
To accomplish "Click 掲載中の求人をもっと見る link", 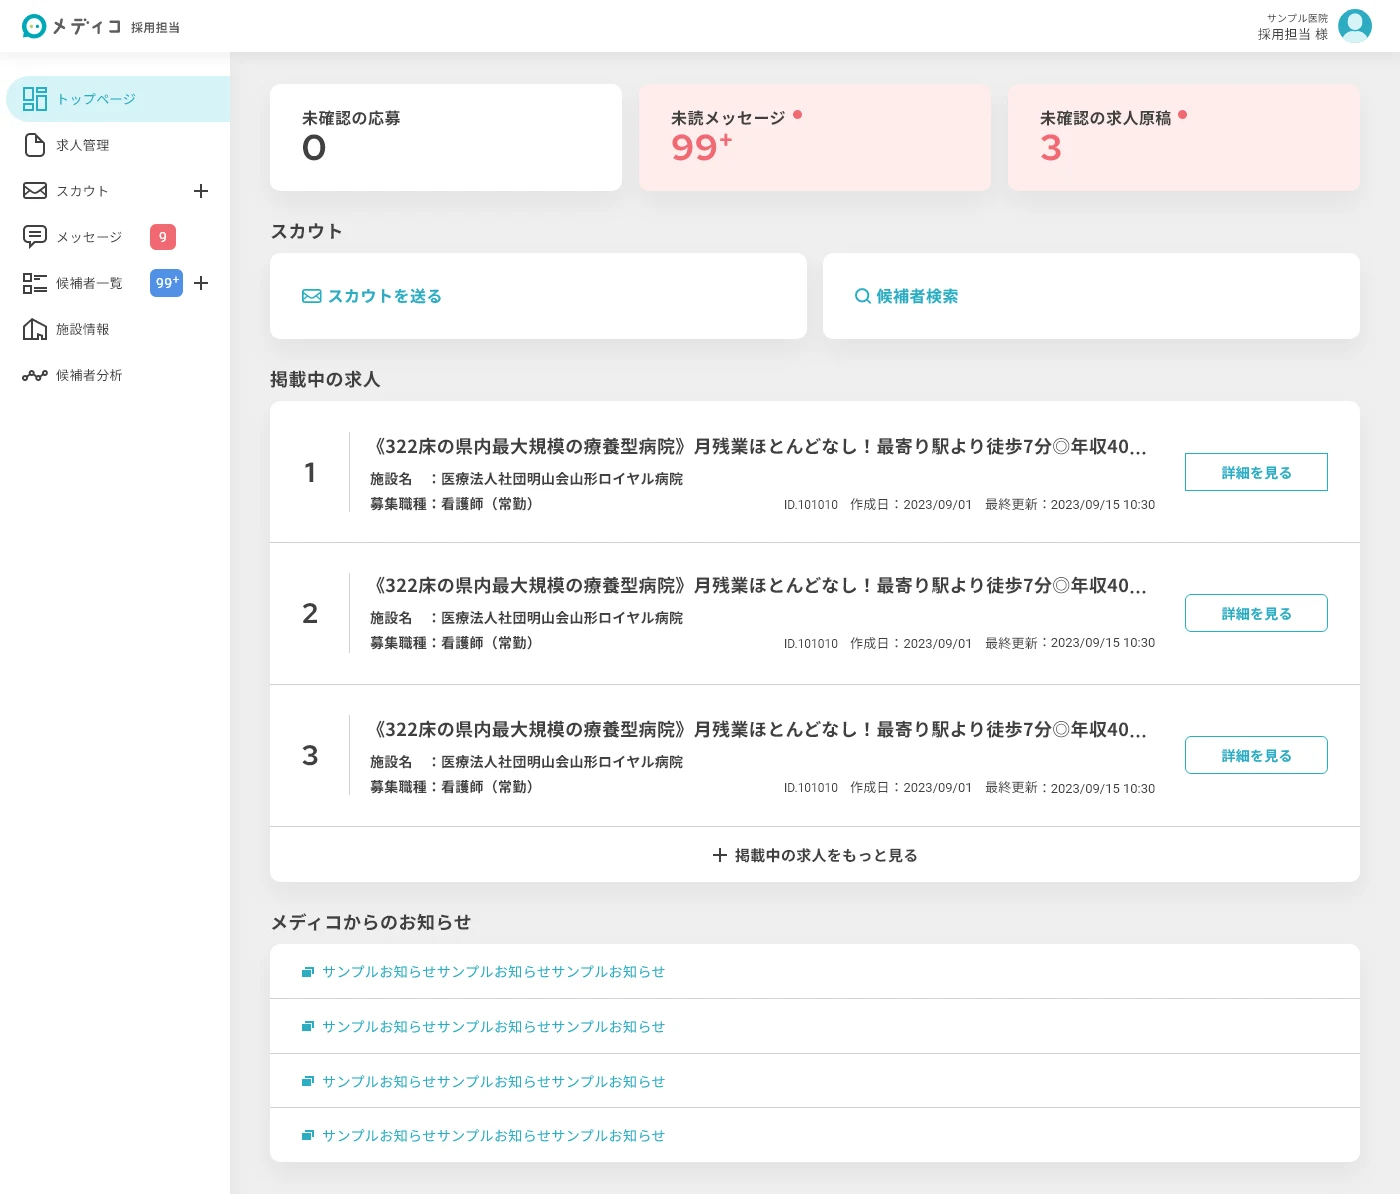I will pyautogui.click(x=815, y=855).
